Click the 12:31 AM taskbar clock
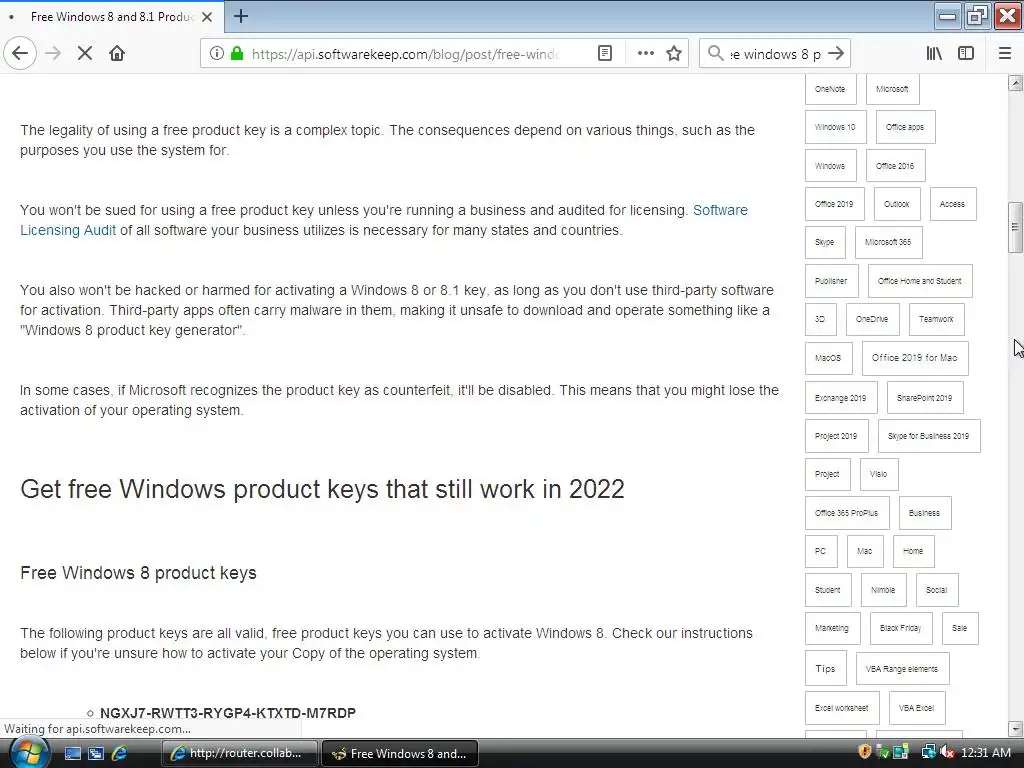The image size is (1024, 768). pos(986,753)
